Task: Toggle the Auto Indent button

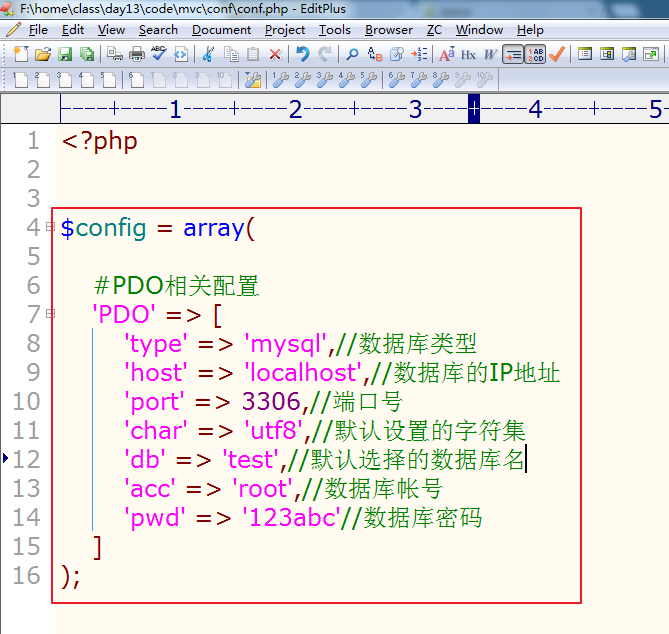Action: [513, 54]
